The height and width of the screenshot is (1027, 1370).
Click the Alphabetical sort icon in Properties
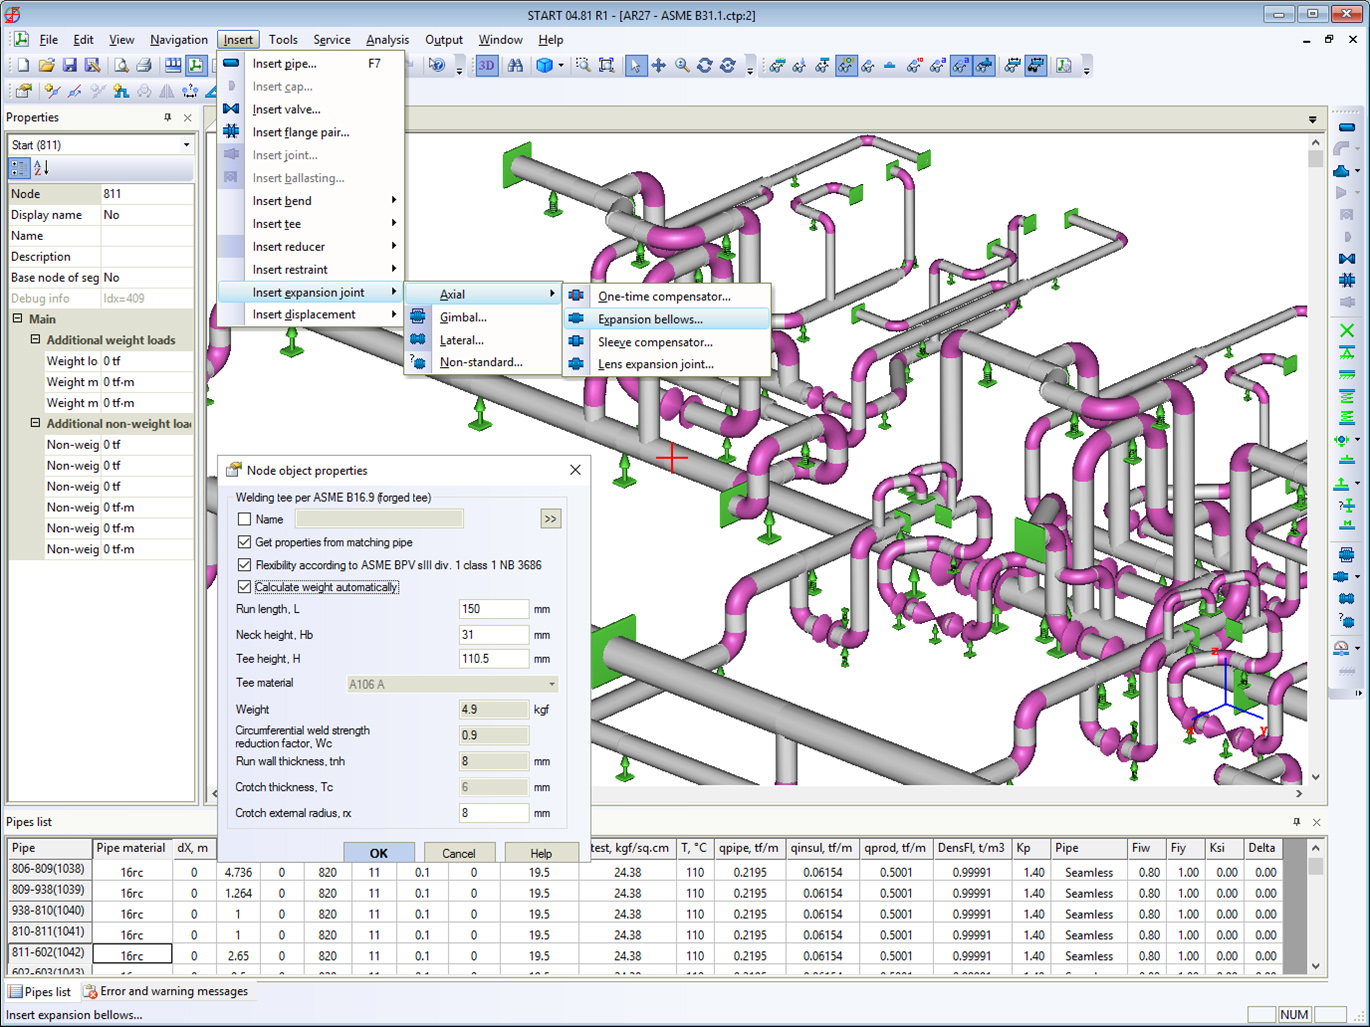(41, 168)
